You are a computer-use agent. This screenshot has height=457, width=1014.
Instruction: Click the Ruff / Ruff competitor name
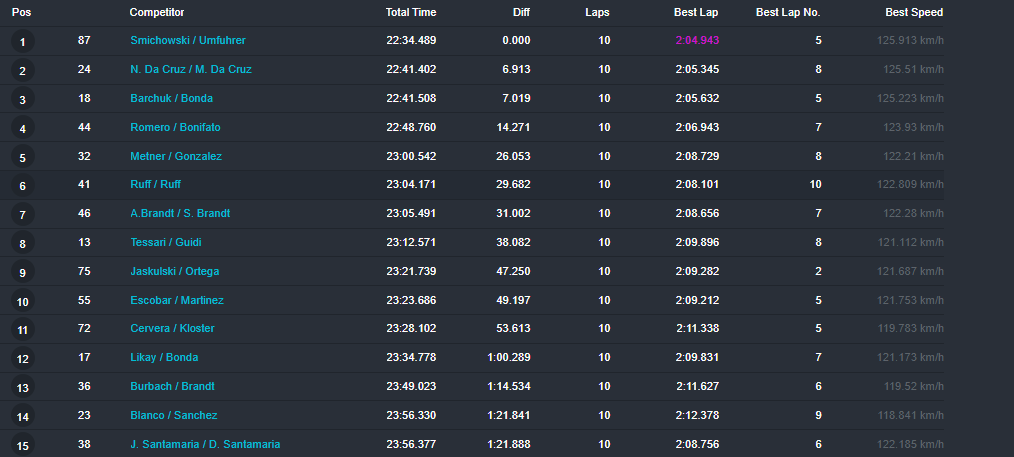pos(155,184)
